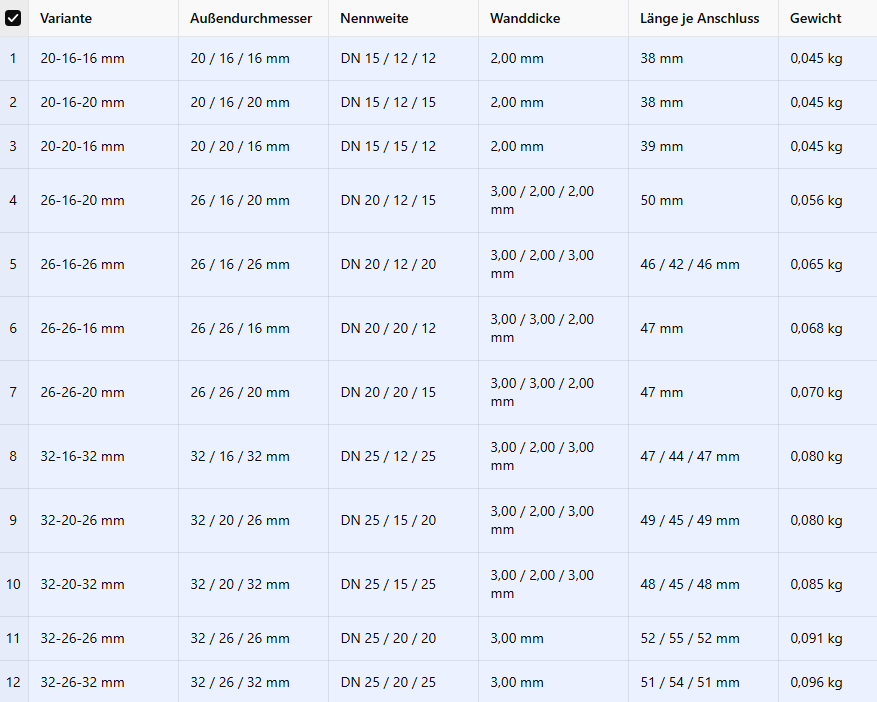This screenshot has width=877, height=702.
Task: Click the DN 20 / 20 / 15 cell
Action: (x=403, y=393)
